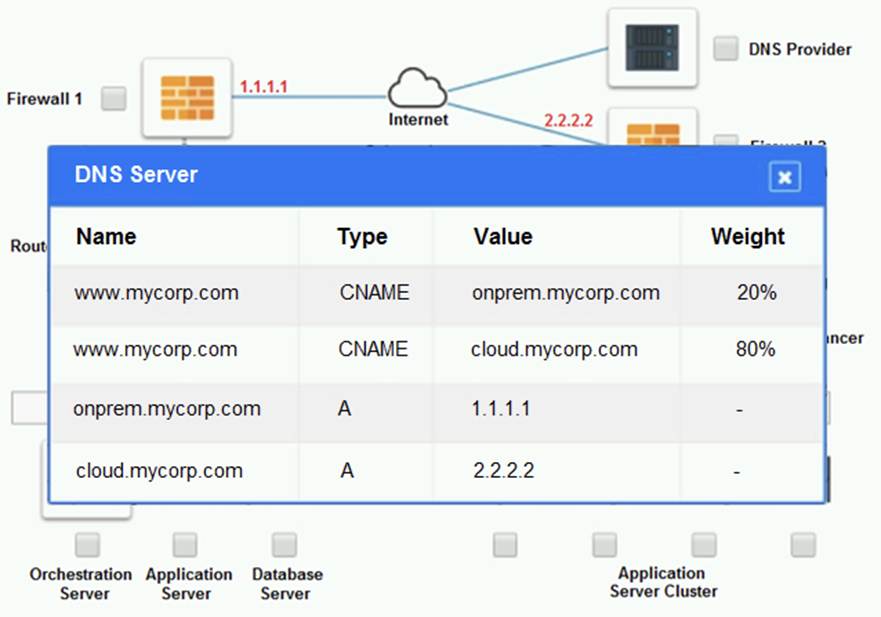Open the DNS Provider server icon
The height and width of the screenshot is (617, 881).
(x=651, y=47)
